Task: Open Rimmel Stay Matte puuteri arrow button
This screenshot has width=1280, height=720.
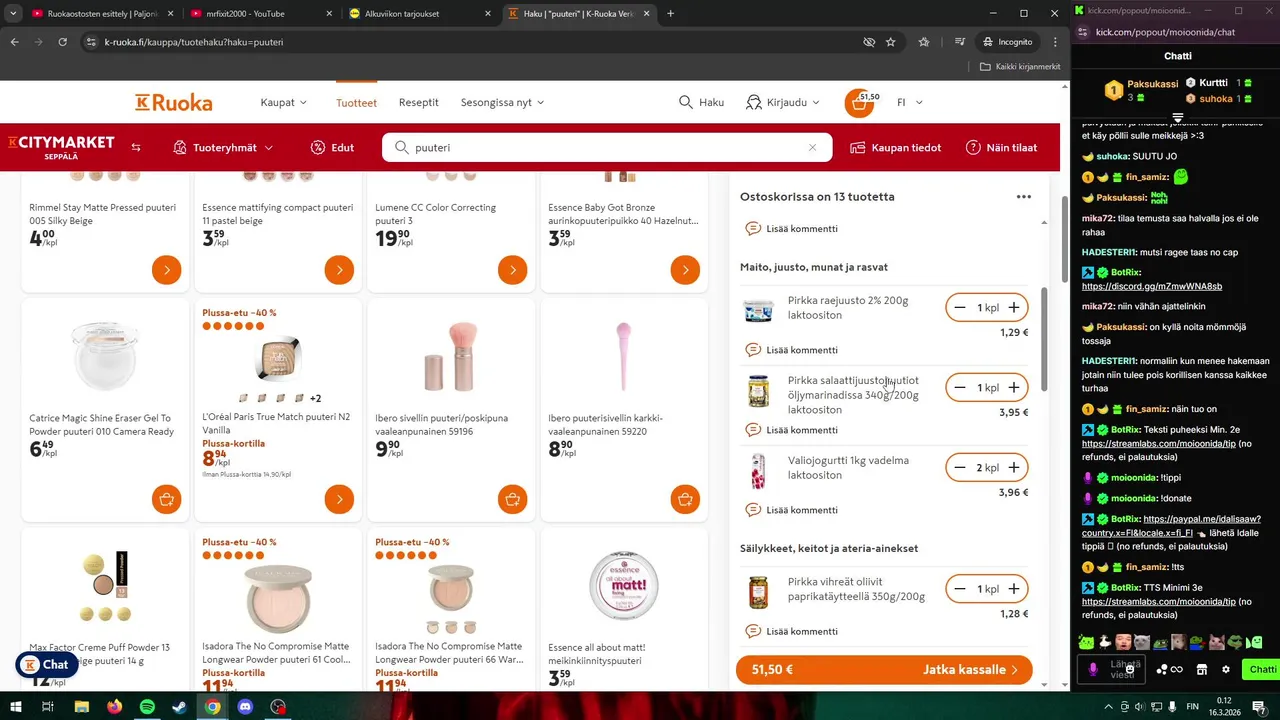Action: [x=167, y=270]
